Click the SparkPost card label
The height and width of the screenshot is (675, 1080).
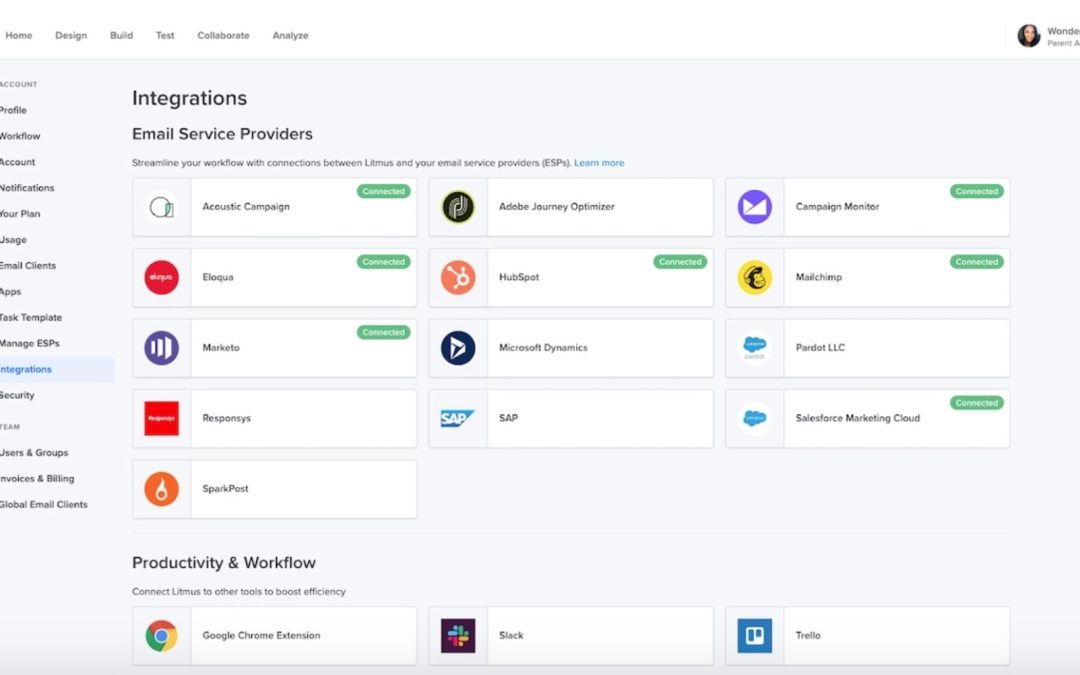[225, 489]
